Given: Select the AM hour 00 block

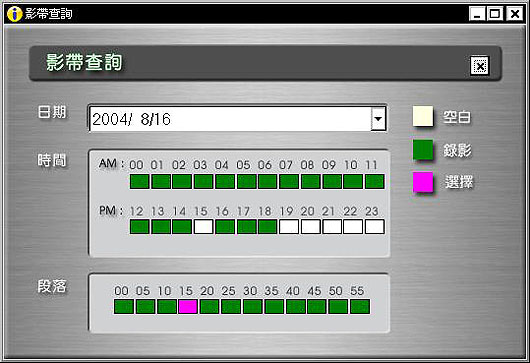Looking at the screenshot, I should [139, 182].
